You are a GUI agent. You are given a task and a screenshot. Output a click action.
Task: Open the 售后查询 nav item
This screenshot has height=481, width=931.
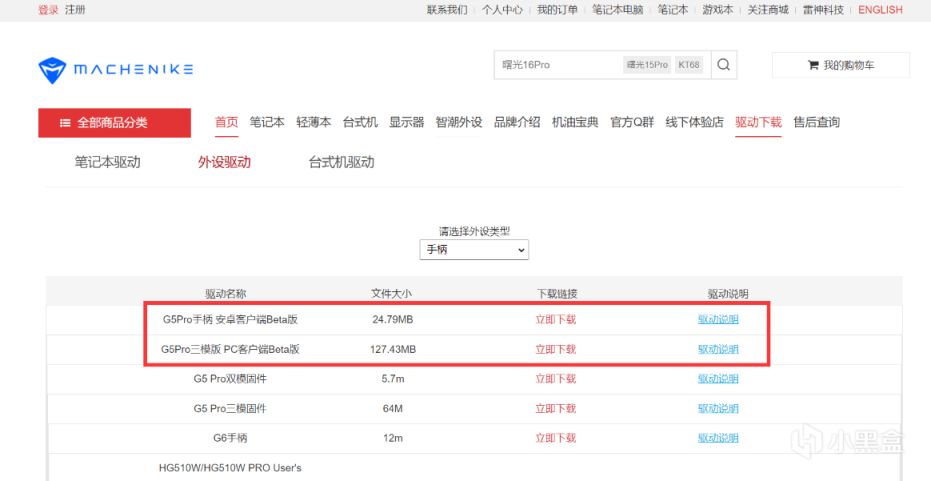[816, 122]
